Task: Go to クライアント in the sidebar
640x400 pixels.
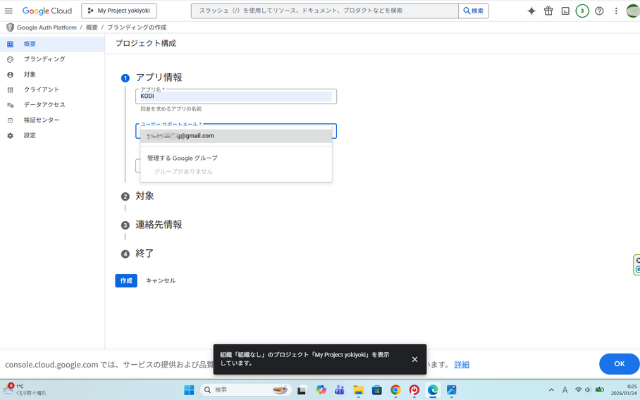Action: (x=41, y=89)
